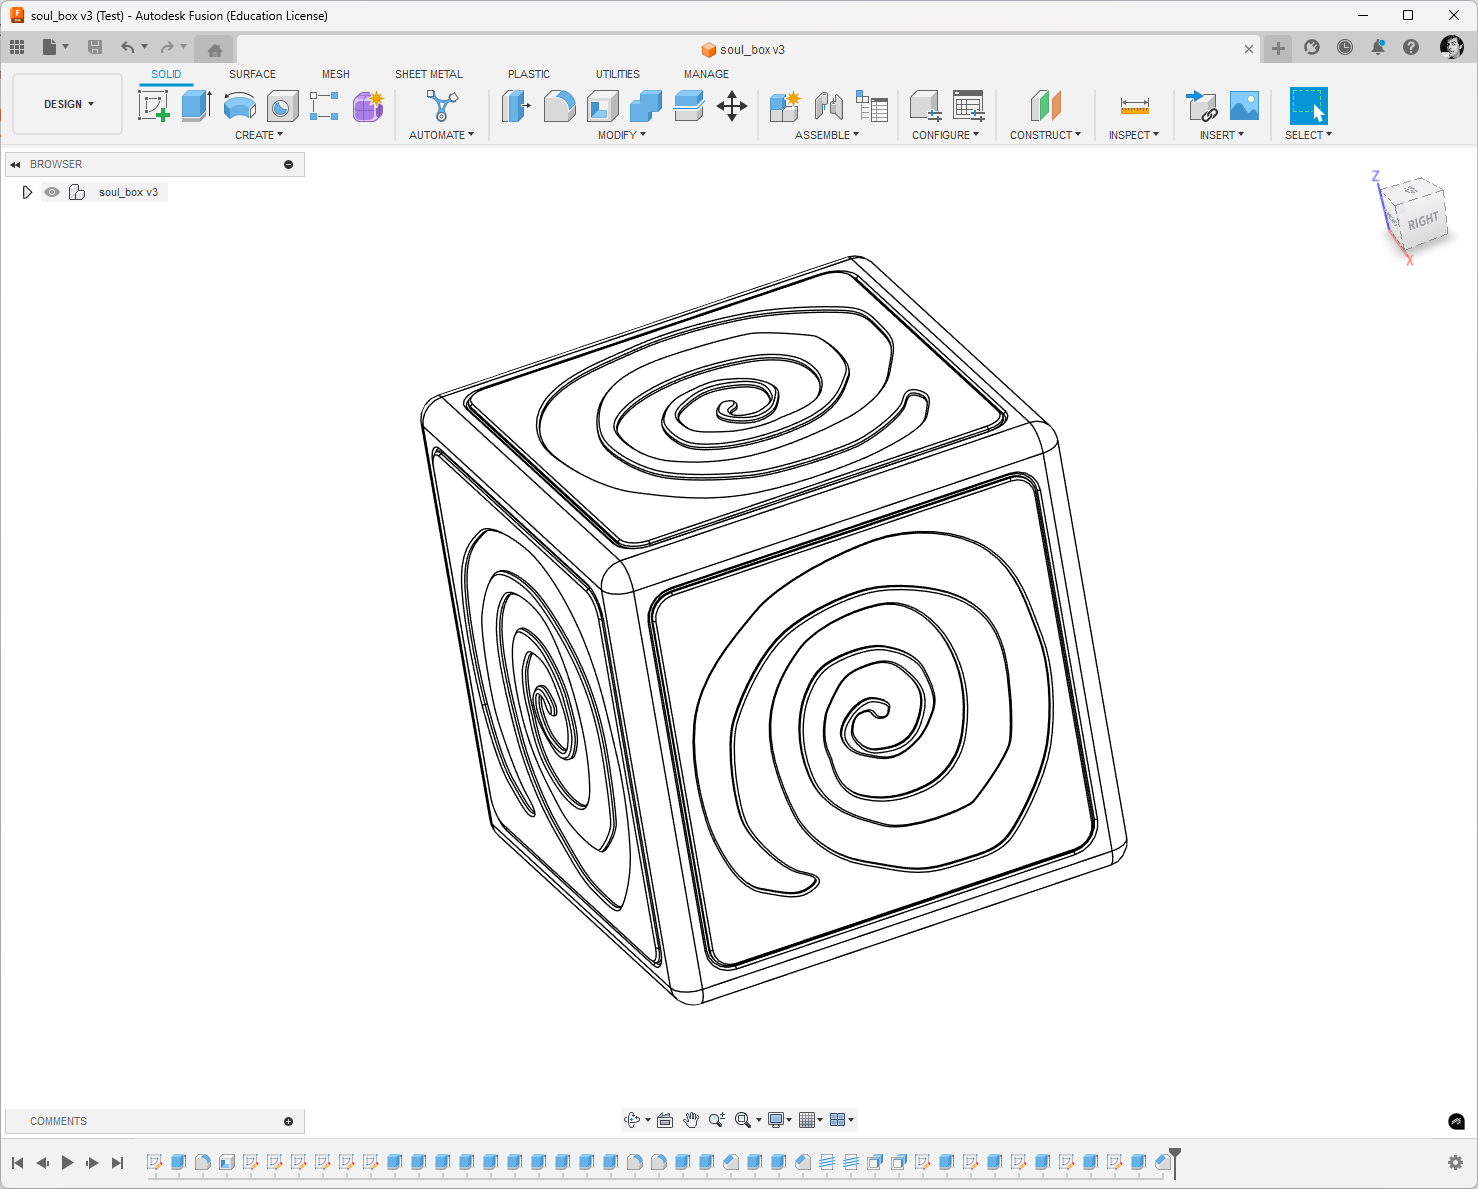Jump to the timeline beginning

(x=17, y=1162)
